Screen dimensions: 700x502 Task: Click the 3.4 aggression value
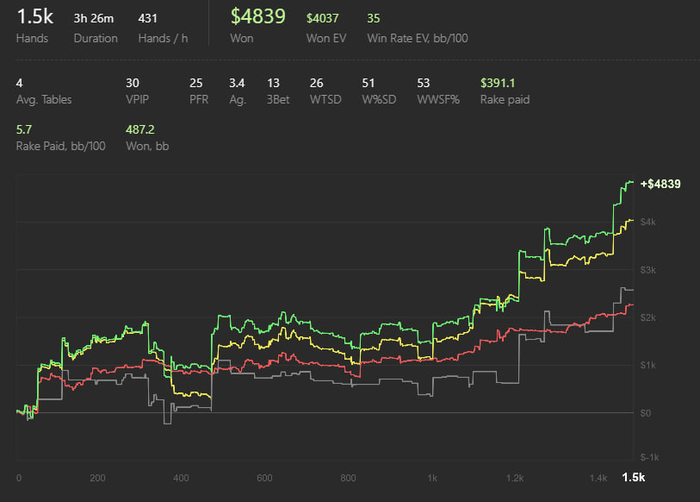point(237,83)
